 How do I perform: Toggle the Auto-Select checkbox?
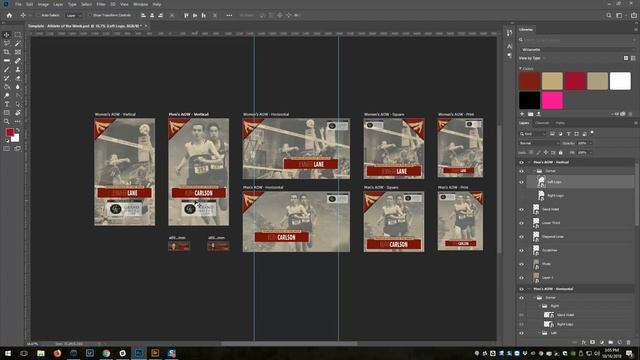pyautogui.click(x=38, y=16)
